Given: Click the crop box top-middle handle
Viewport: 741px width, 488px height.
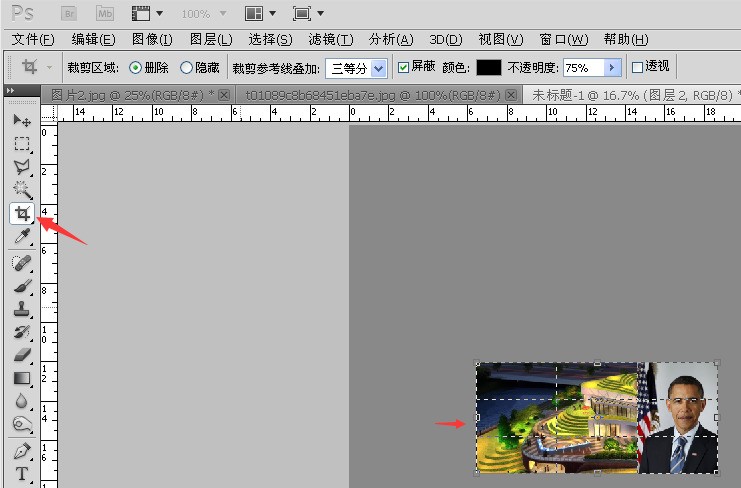Looking at the screenshot, I should (x=597, y=363).
